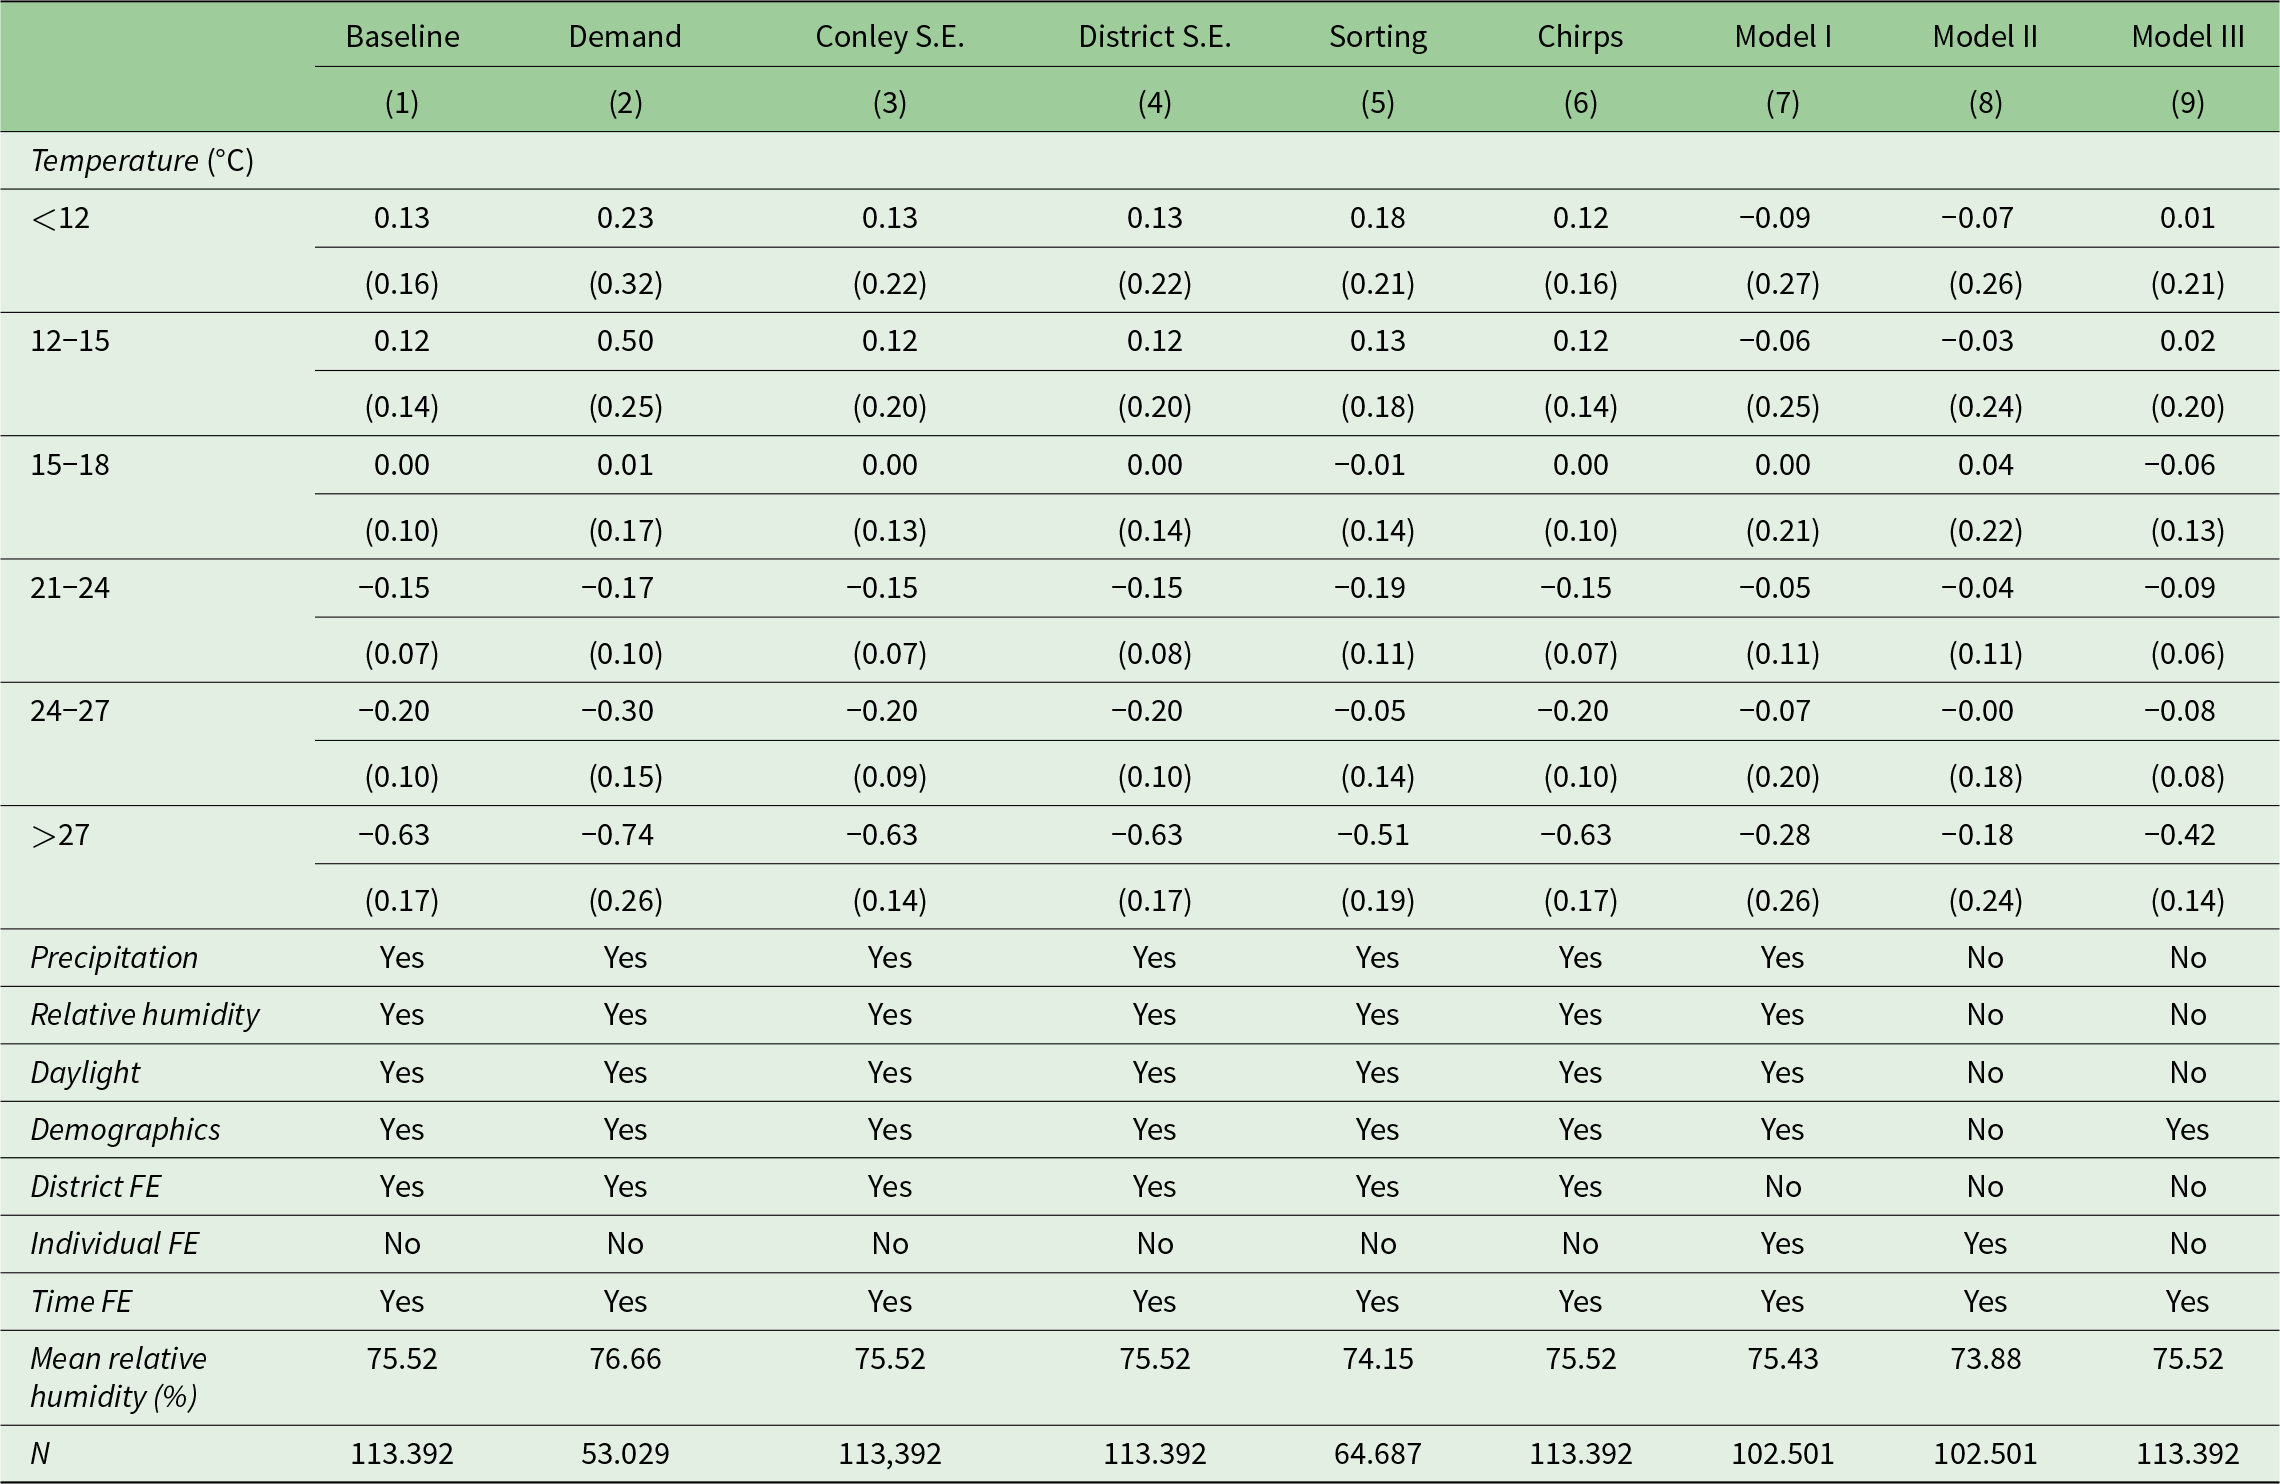Select the Model III column header
Viewport: 2280px width, 1484px height.
pyautogui.click(x=2187, y=36)
